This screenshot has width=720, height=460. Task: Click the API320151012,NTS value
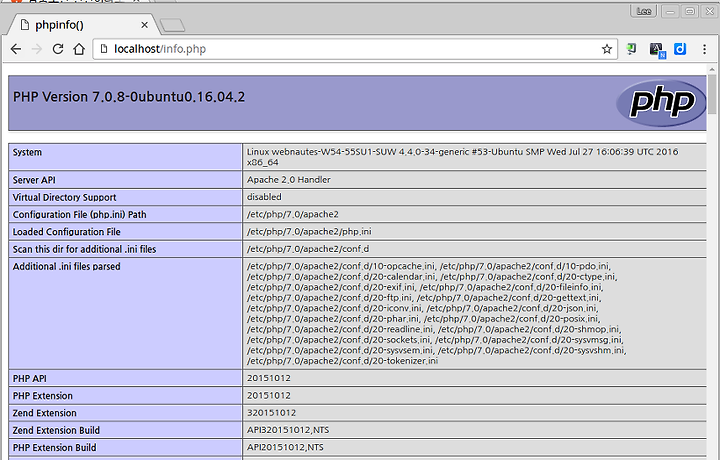pos(288,430)
